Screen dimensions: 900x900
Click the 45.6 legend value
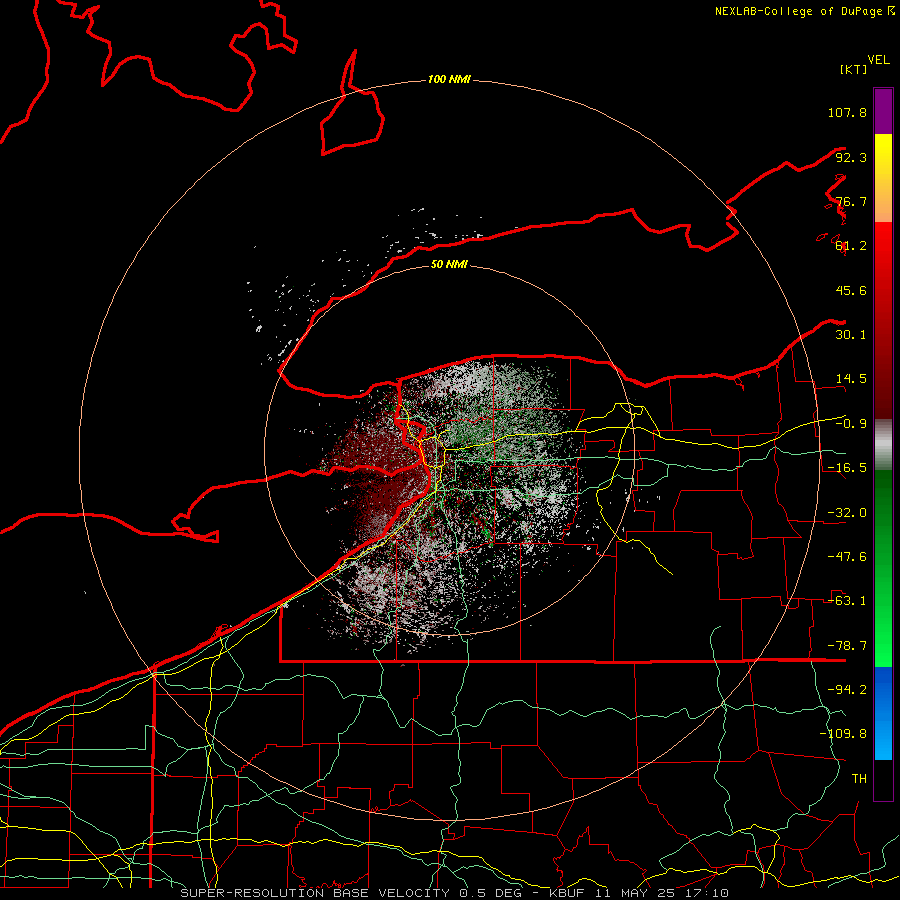[x=851, y=290]
